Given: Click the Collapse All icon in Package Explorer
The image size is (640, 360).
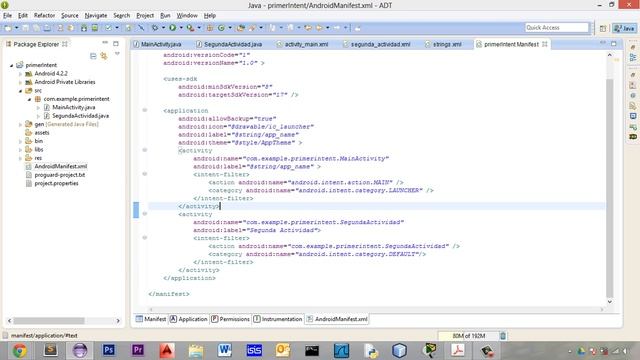Looking at the screenshot, I should (93, 56).
